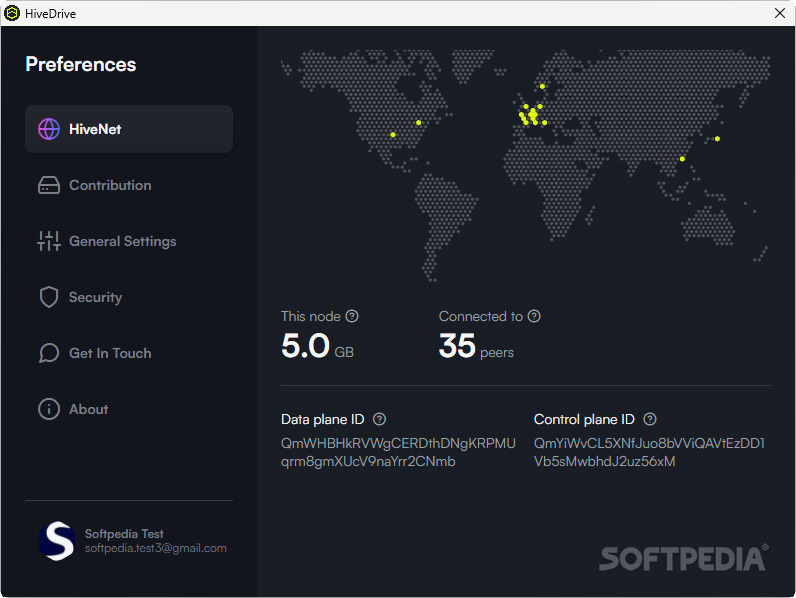Click the This node label
The width and height of the screenshot is (796, 598).
click(311, 316)
